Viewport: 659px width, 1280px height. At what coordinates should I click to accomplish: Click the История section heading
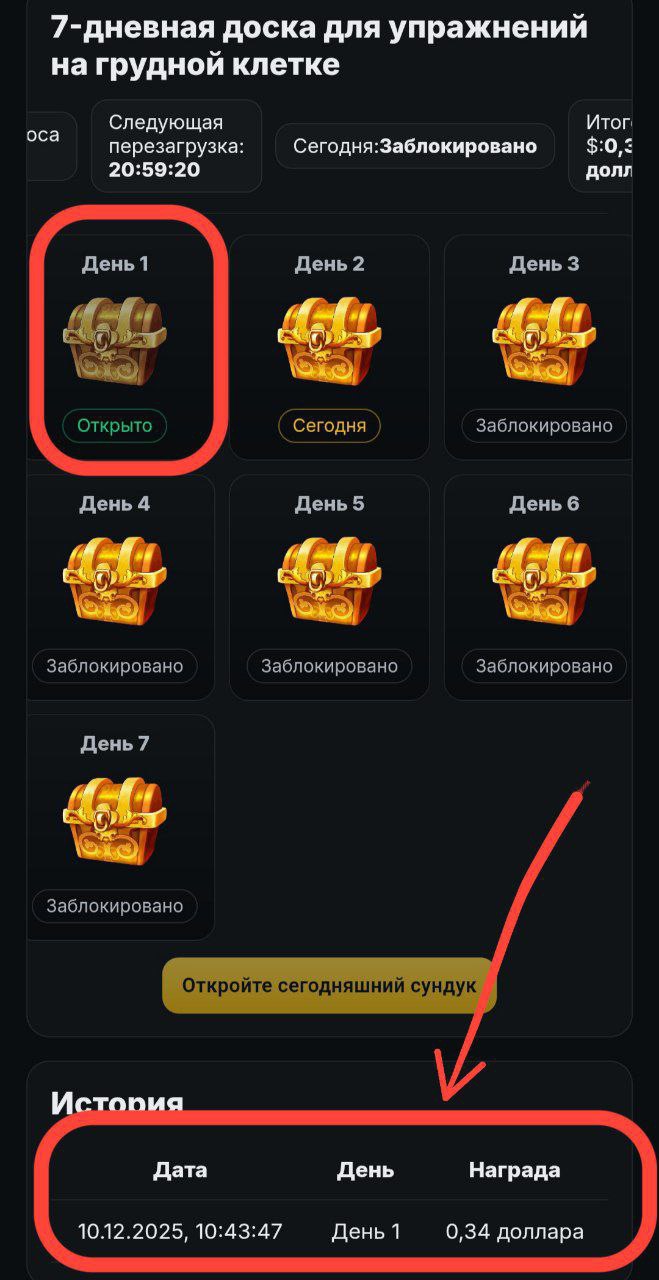117,1103
